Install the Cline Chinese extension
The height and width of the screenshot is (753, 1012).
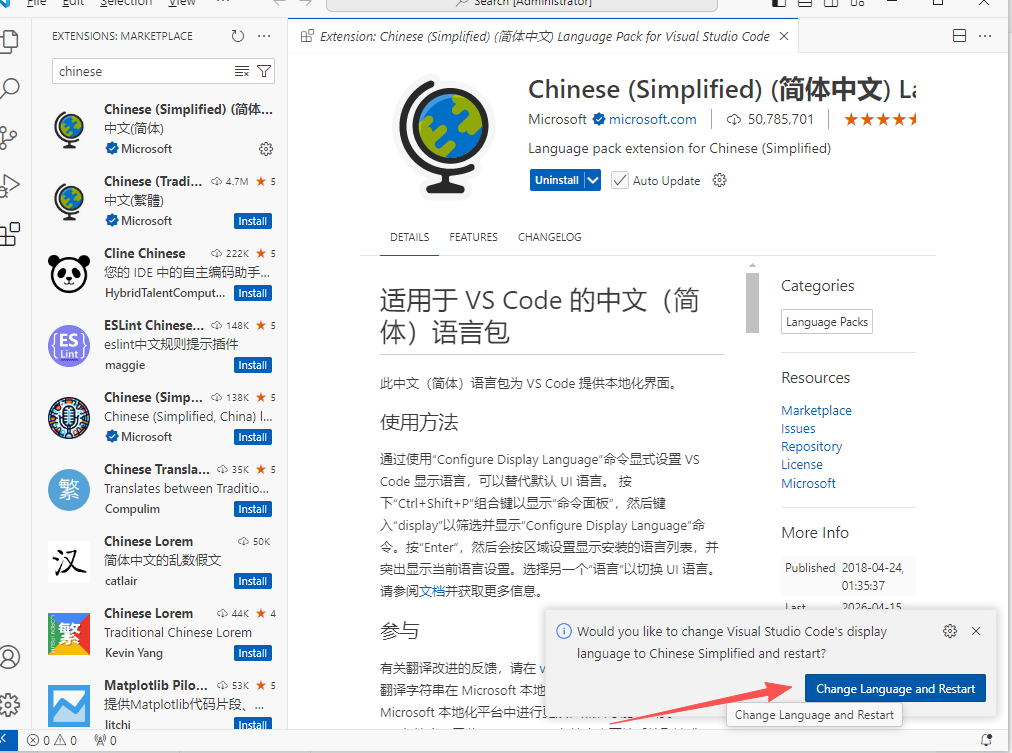coord(252,293)
